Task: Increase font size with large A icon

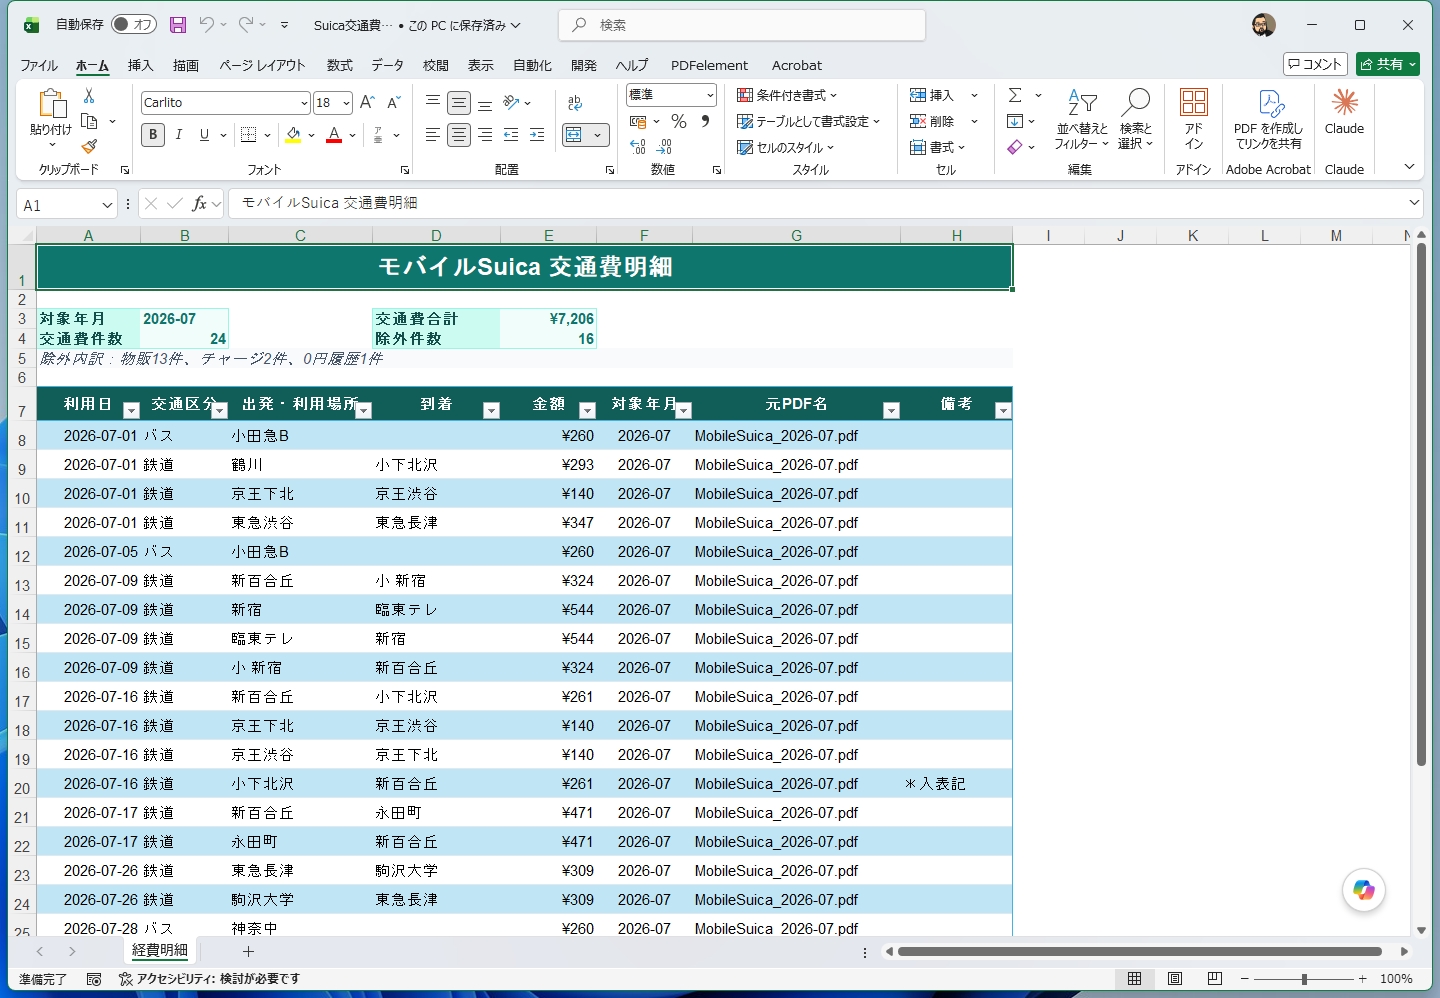Action: (x=367, y=102)
